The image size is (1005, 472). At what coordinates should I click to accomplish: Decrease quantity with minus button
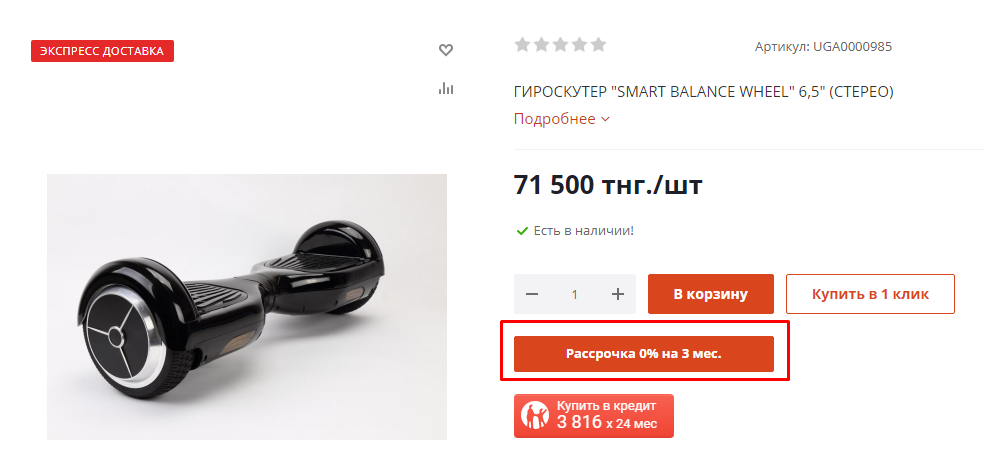(x=531, y=294)
